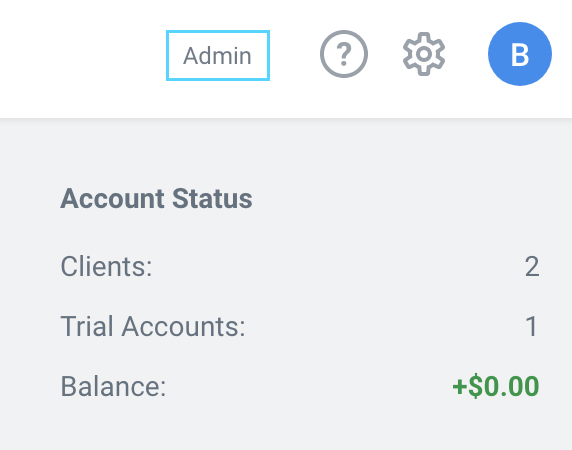Click the Clients count of 2
572x450 pixels.
(x=532, y=266)
